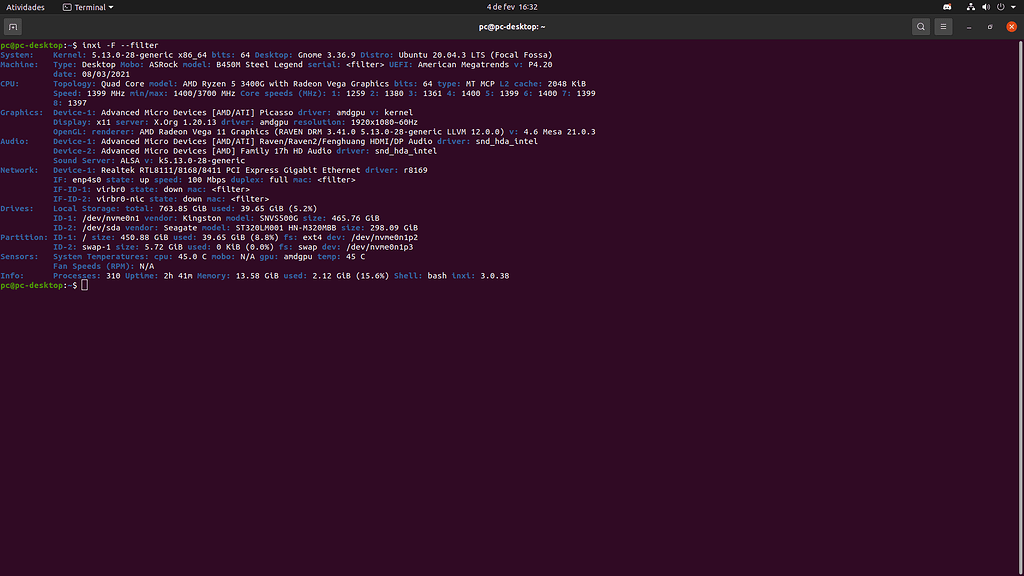Click the 'r8169' driver text
Screen dimensions: 1024x576
pyautogui.click(x=415, y=170)
